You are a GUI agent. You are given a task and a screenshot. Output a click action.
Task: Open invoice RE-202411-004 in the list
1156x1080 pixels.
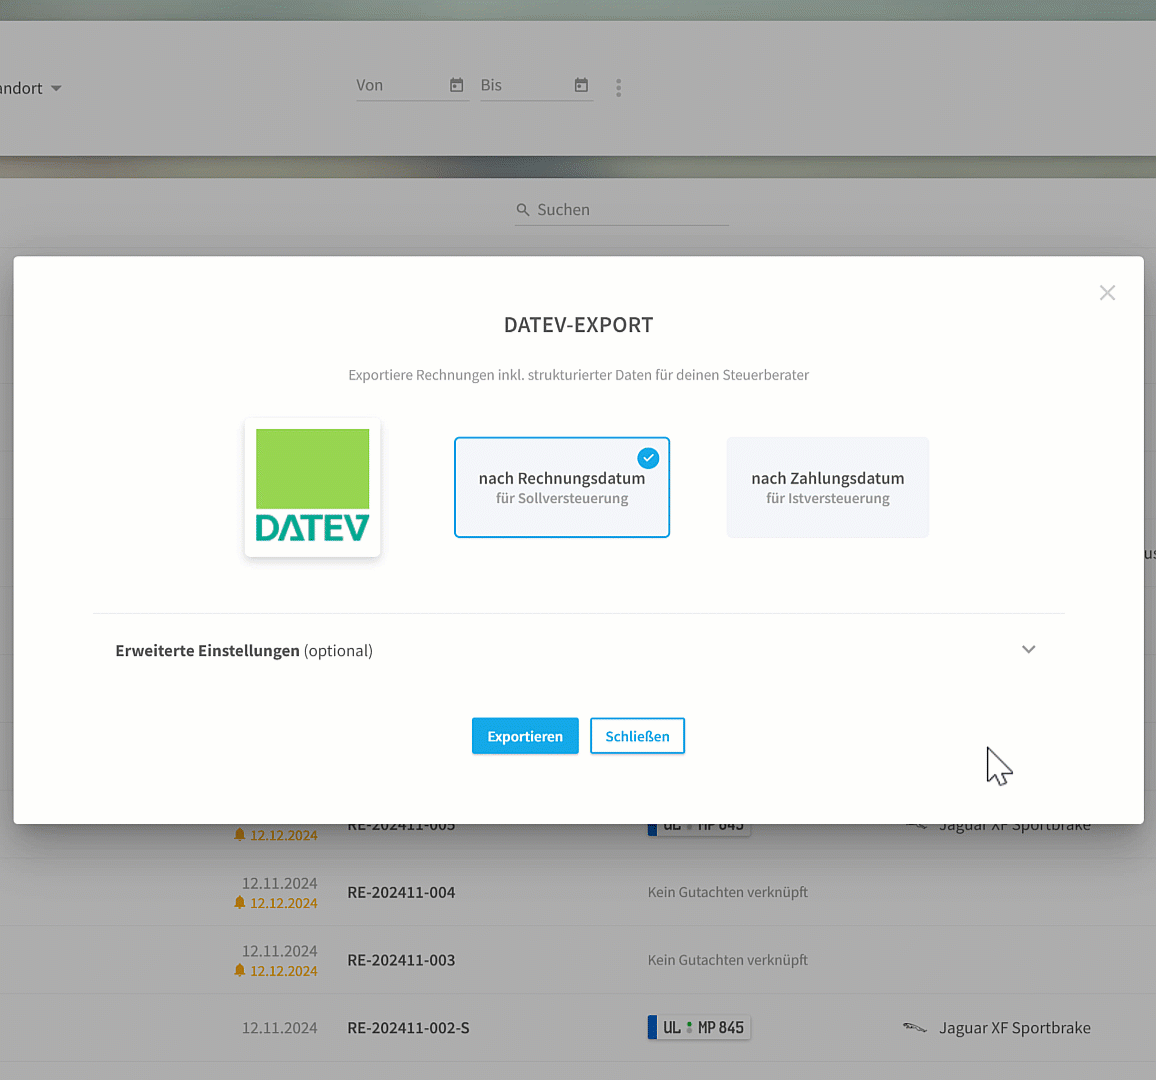(401, 892)
